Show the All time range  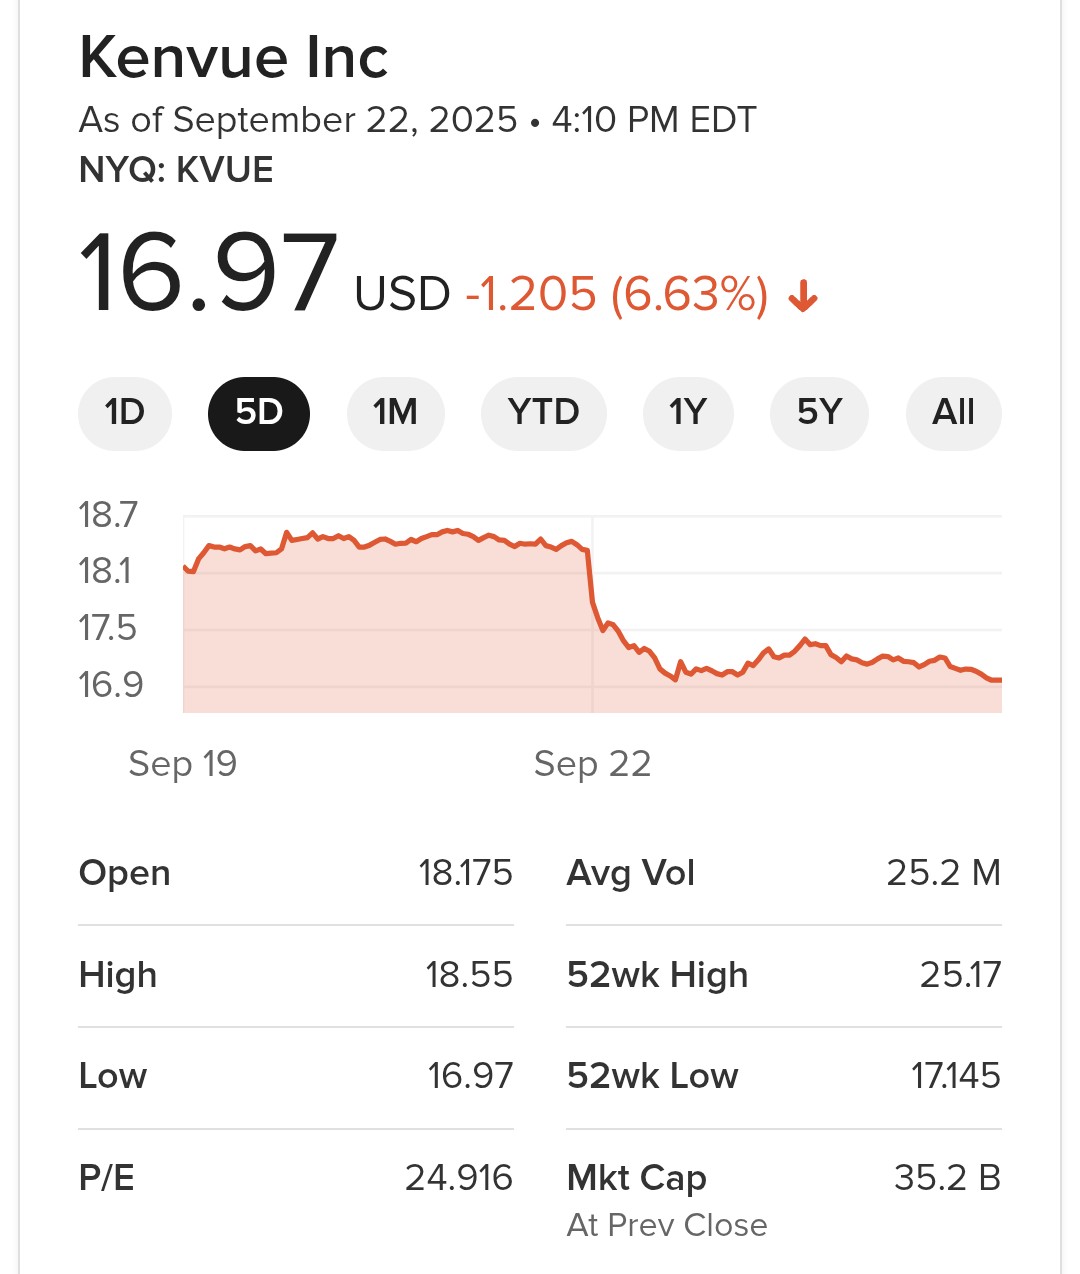[x=953, y=412]
